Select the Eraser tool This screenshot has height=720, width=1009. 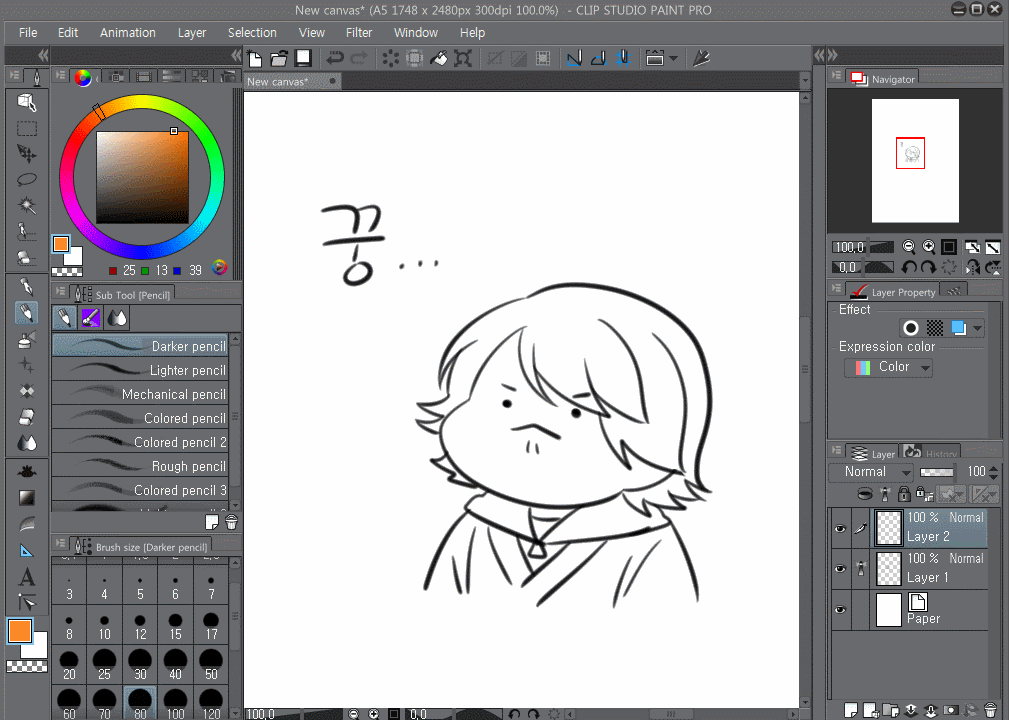27,417
